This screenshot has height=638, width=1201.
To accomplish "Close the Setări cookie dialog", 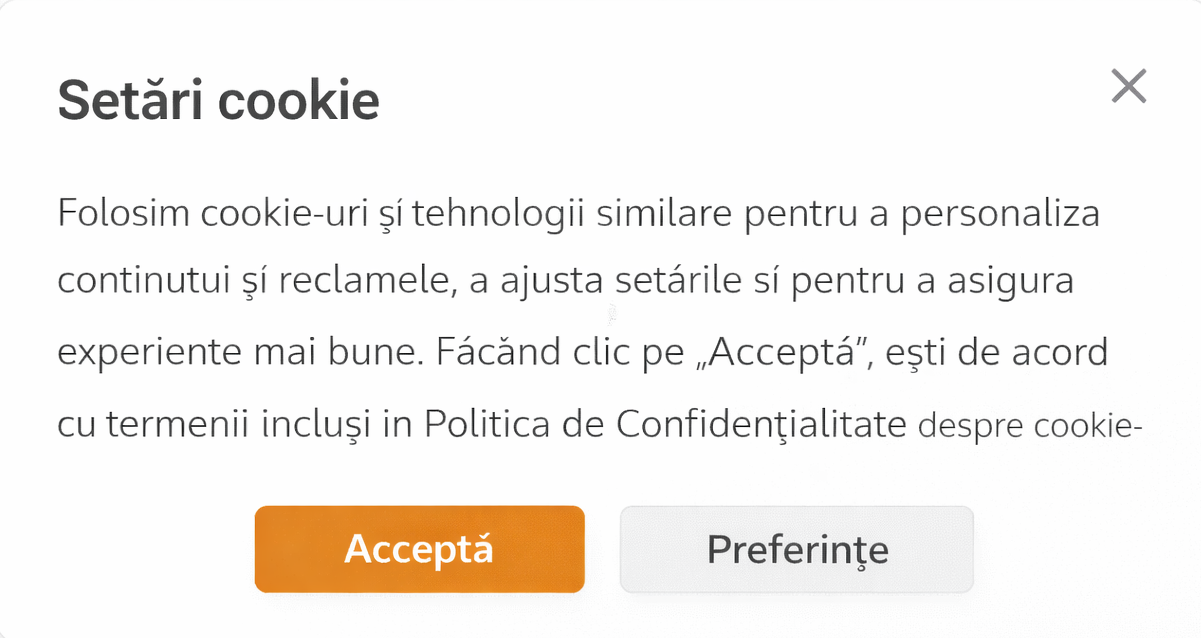I will 1128,87.
